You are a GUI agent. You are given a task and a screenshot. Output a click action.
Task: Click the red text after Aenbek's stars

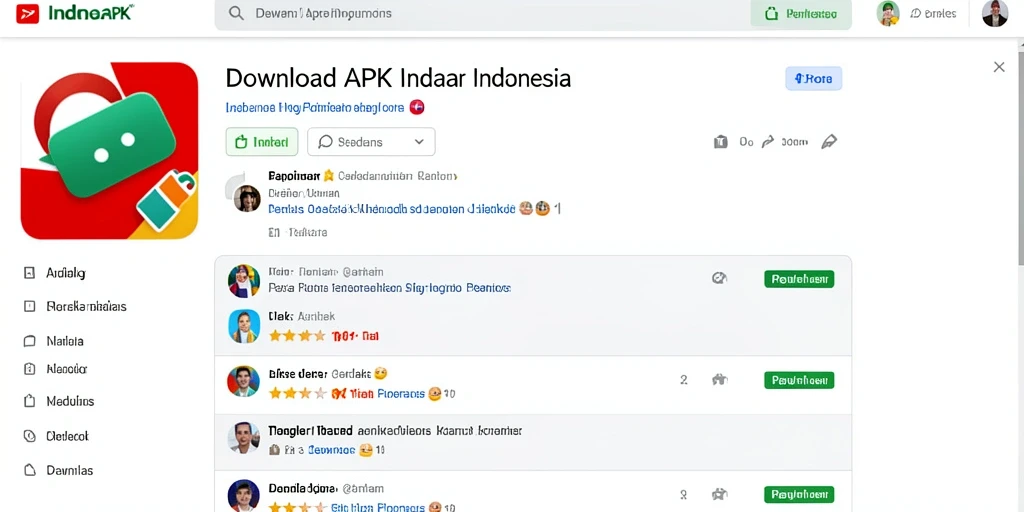355,336
